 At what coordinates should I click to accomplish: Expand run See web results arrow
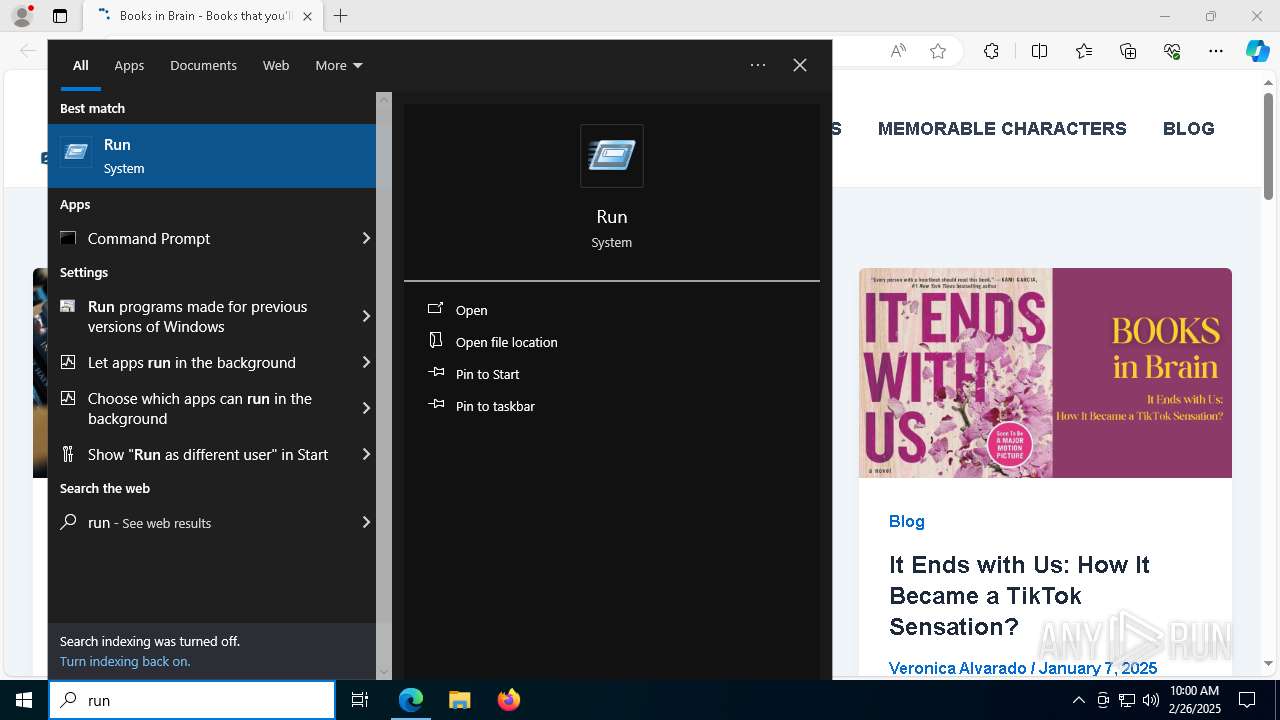[366, 522]
